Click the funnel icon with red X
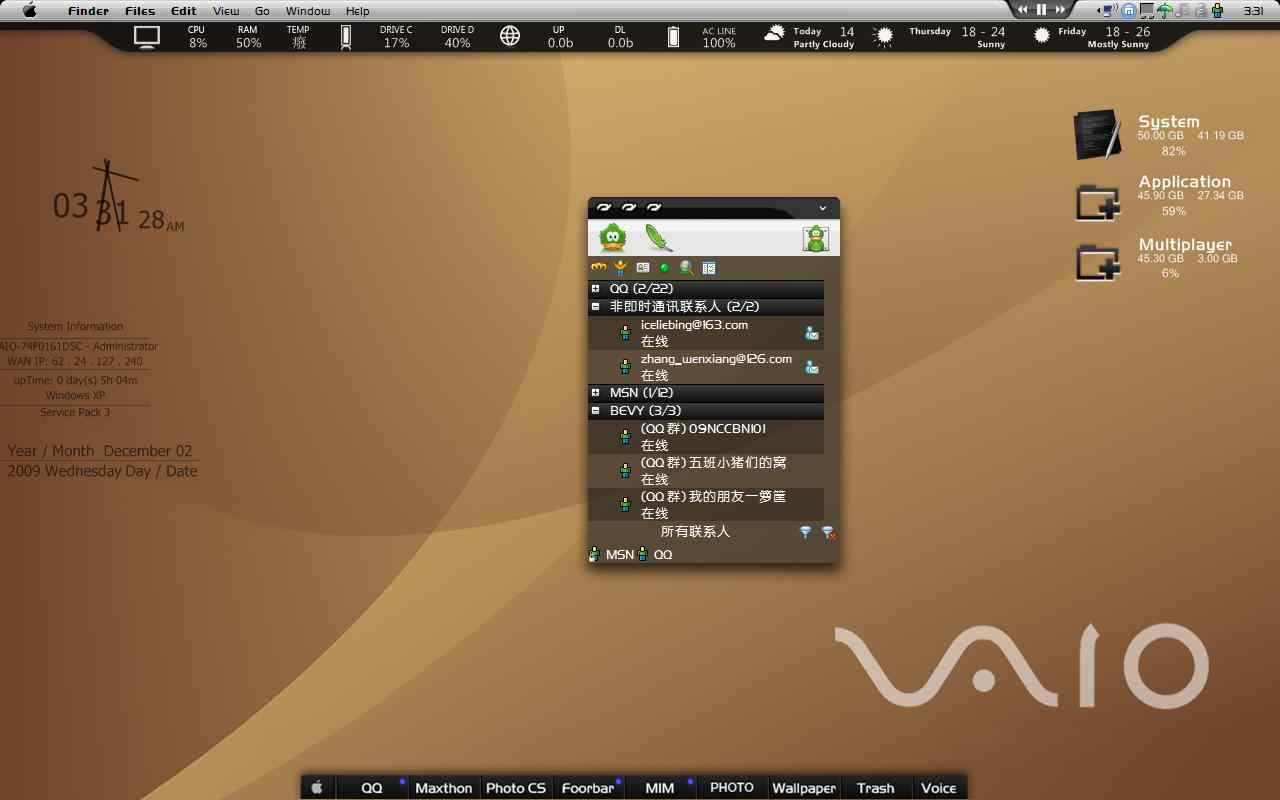1280x800 pixels. (x=828, y=533)
